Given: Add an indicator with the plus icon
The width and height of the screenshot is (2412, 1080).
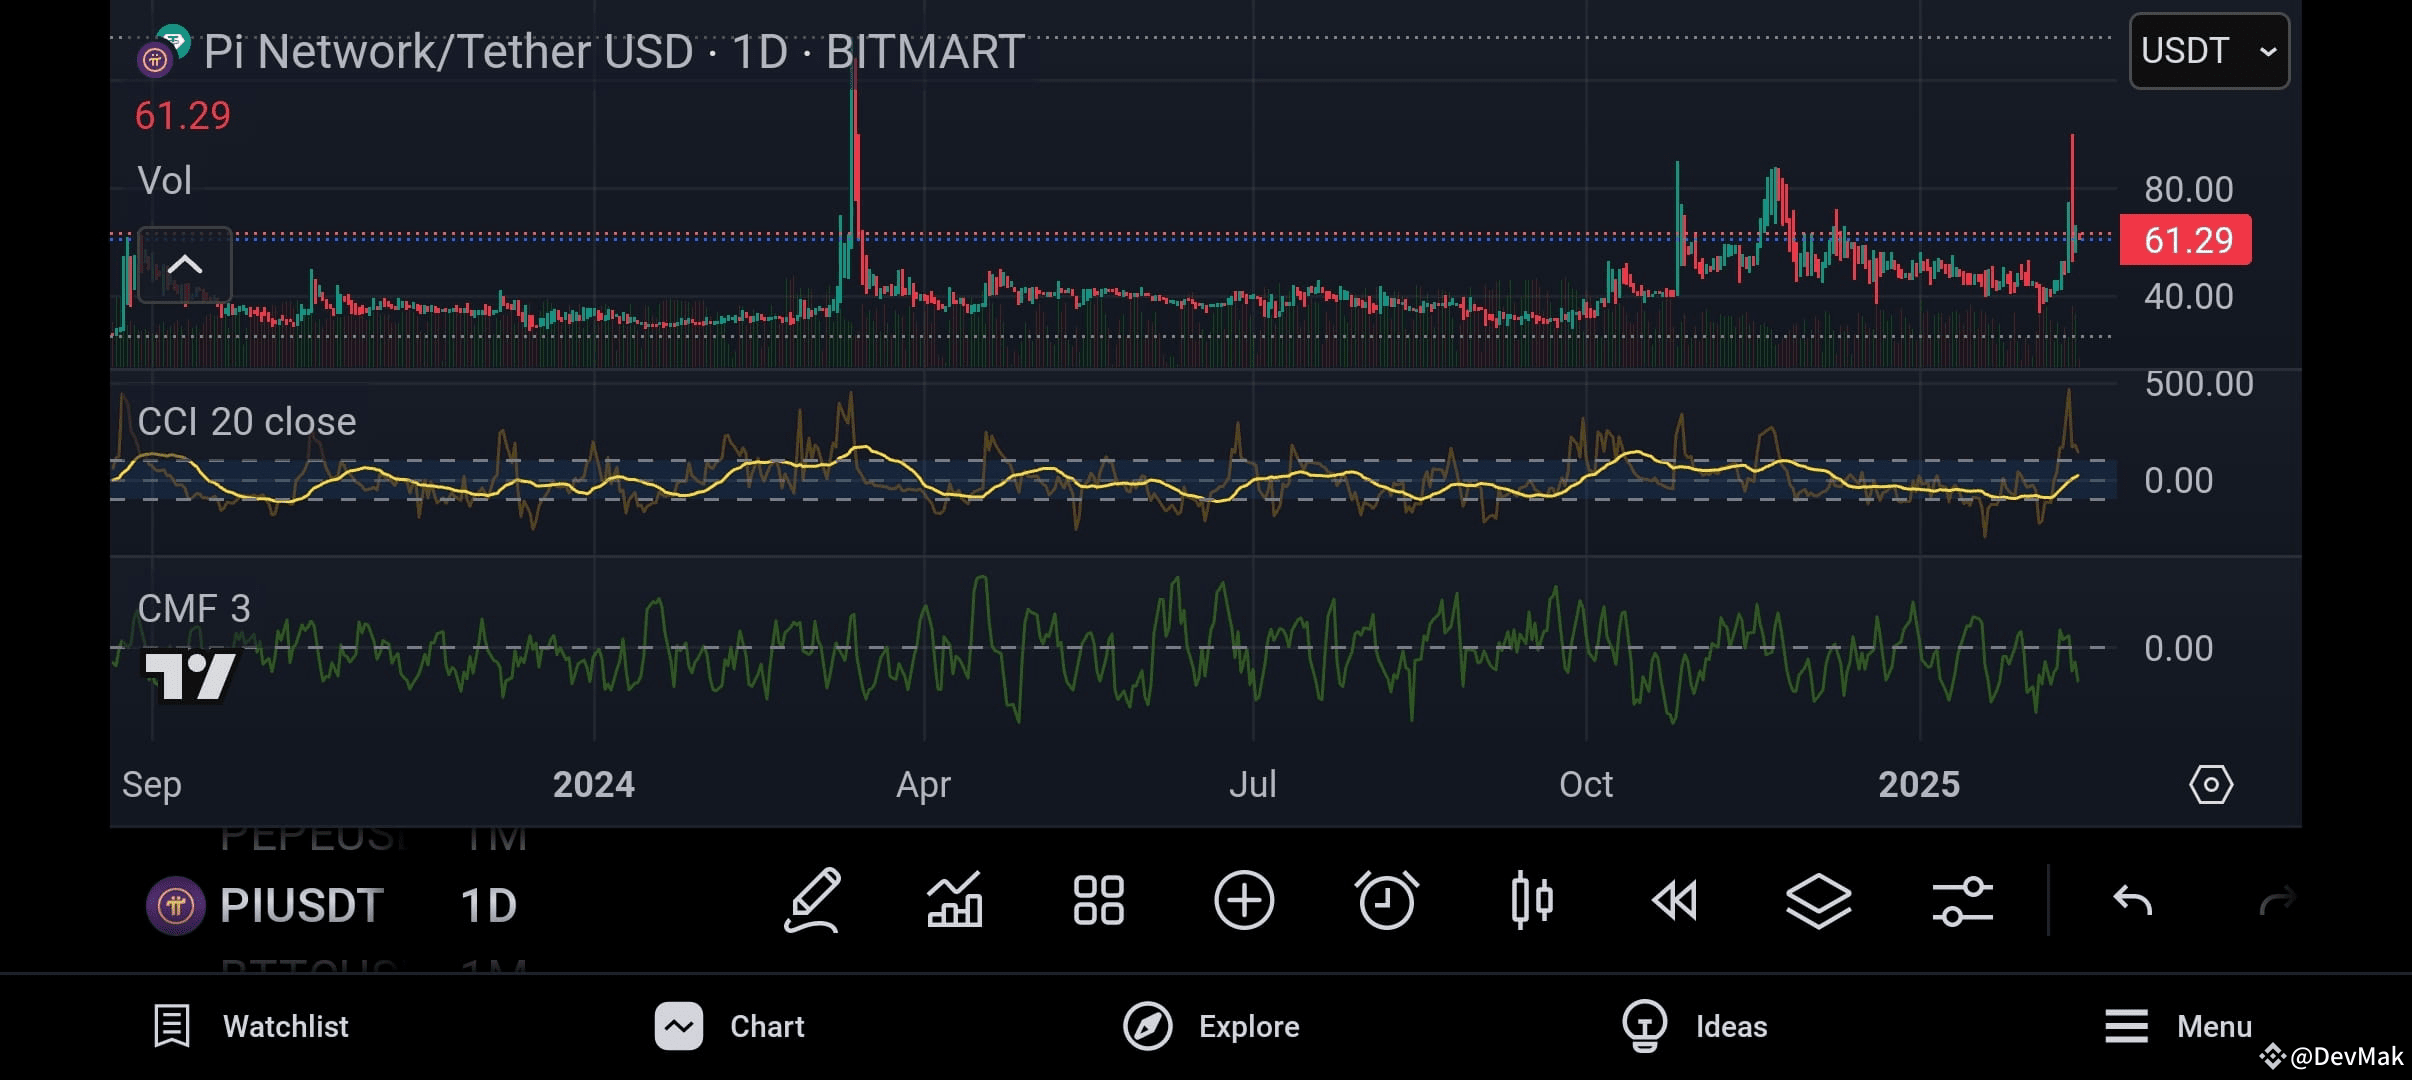Looking at the screenshot, I should (1243, 900).
